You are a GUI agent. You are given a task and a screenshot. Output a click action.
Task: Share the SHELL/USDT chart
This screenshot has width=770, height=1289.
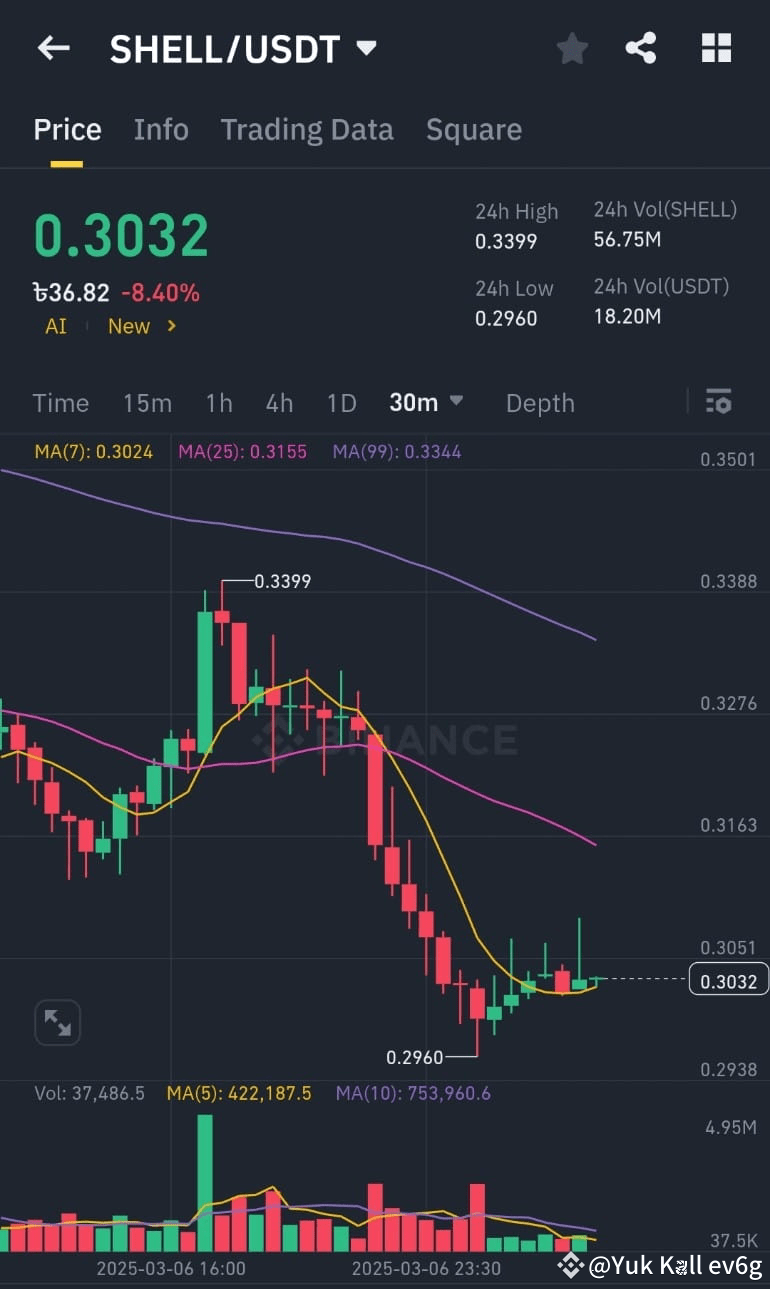[640, 47]
